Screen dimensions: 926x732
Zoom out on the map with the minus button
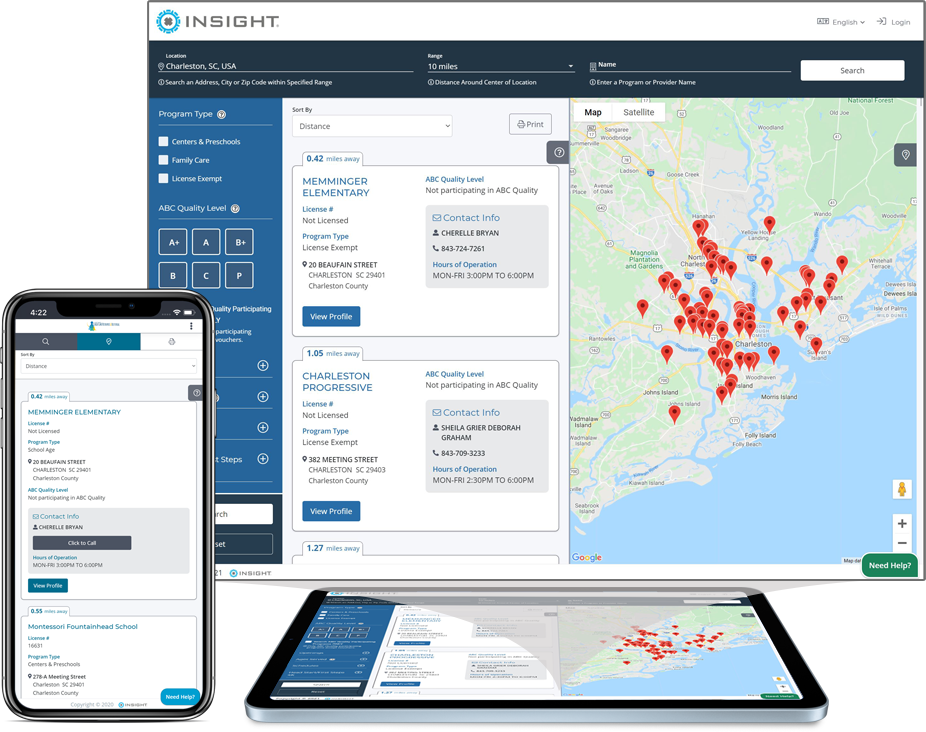click(x=902, y=543)
